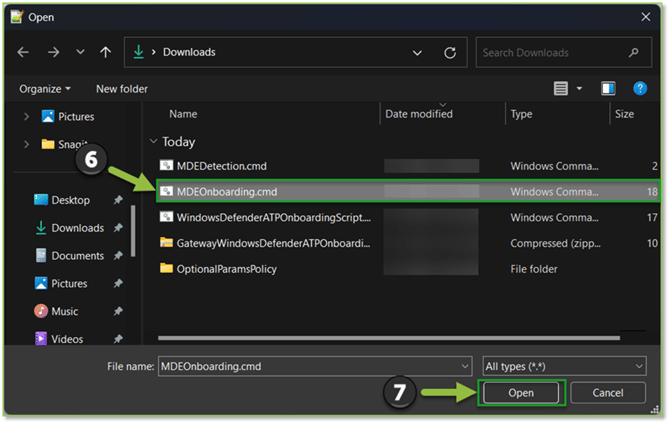Screen dimensions: 670x424
Task: Expand the Pictures tree node
Action: (x=27, y=116)
